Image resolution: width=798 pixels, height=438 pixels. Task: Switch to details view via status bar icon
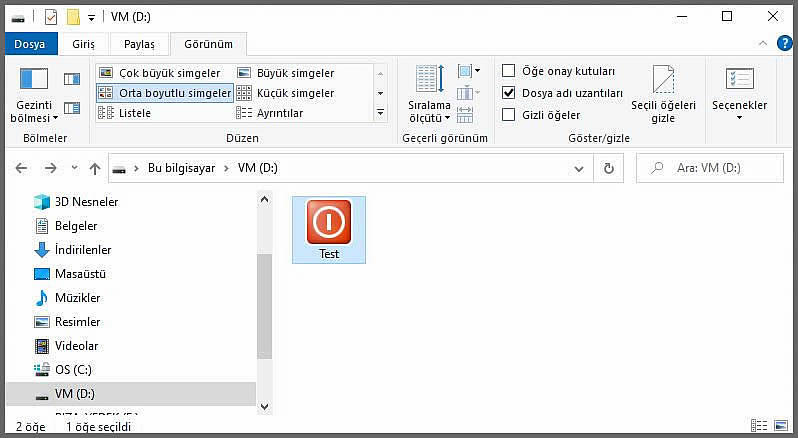[759, 425]
